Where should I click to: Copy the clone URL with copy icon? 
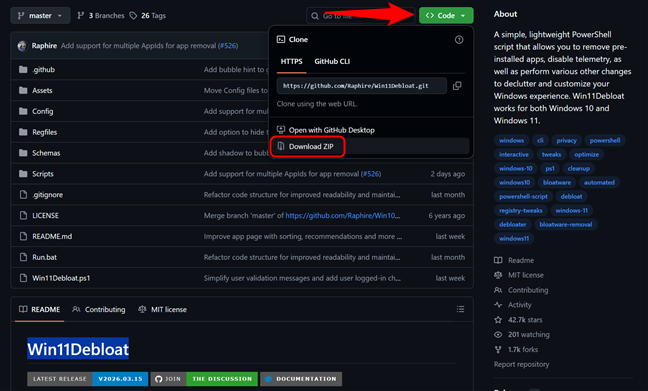[x=457, y=86]
